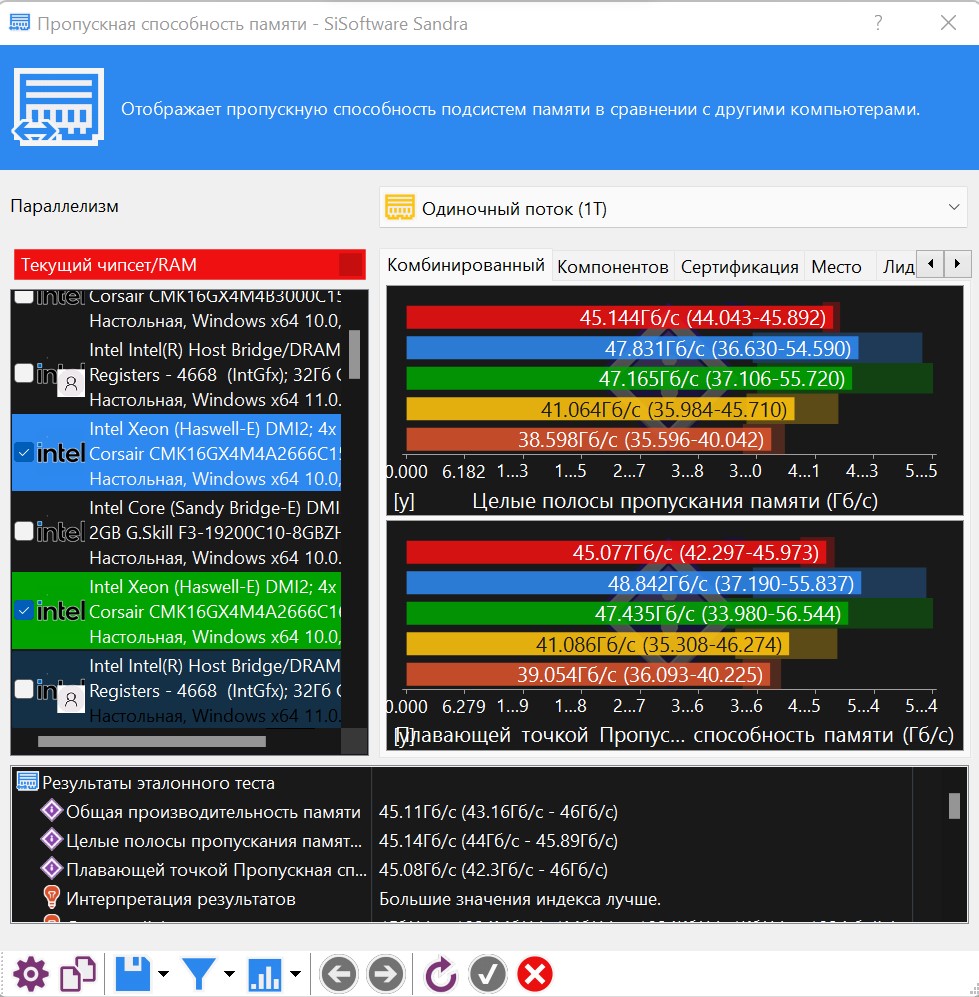This screenshot has height=997, width=979.
Task: Click the SiSoftware Sandra title bar icon
Action: click(19, 23)
